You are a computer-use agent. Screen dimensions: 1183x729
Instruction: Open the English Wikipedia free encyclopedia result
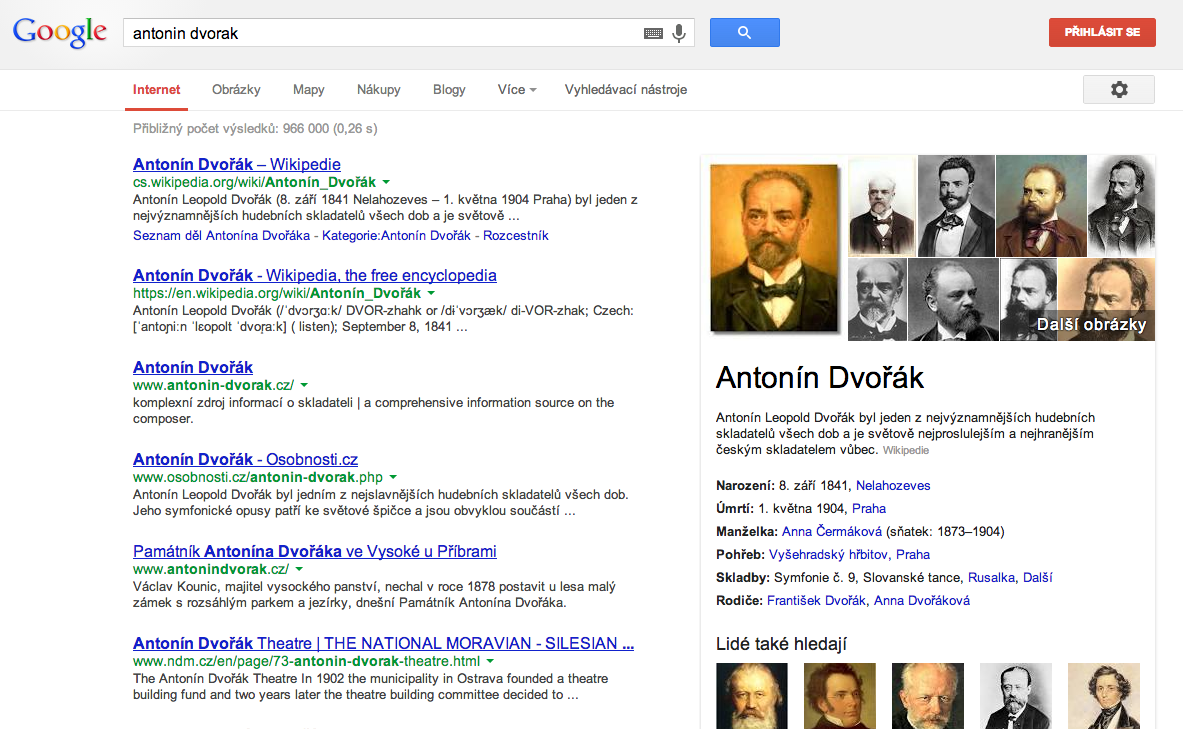tap(315, 275)
